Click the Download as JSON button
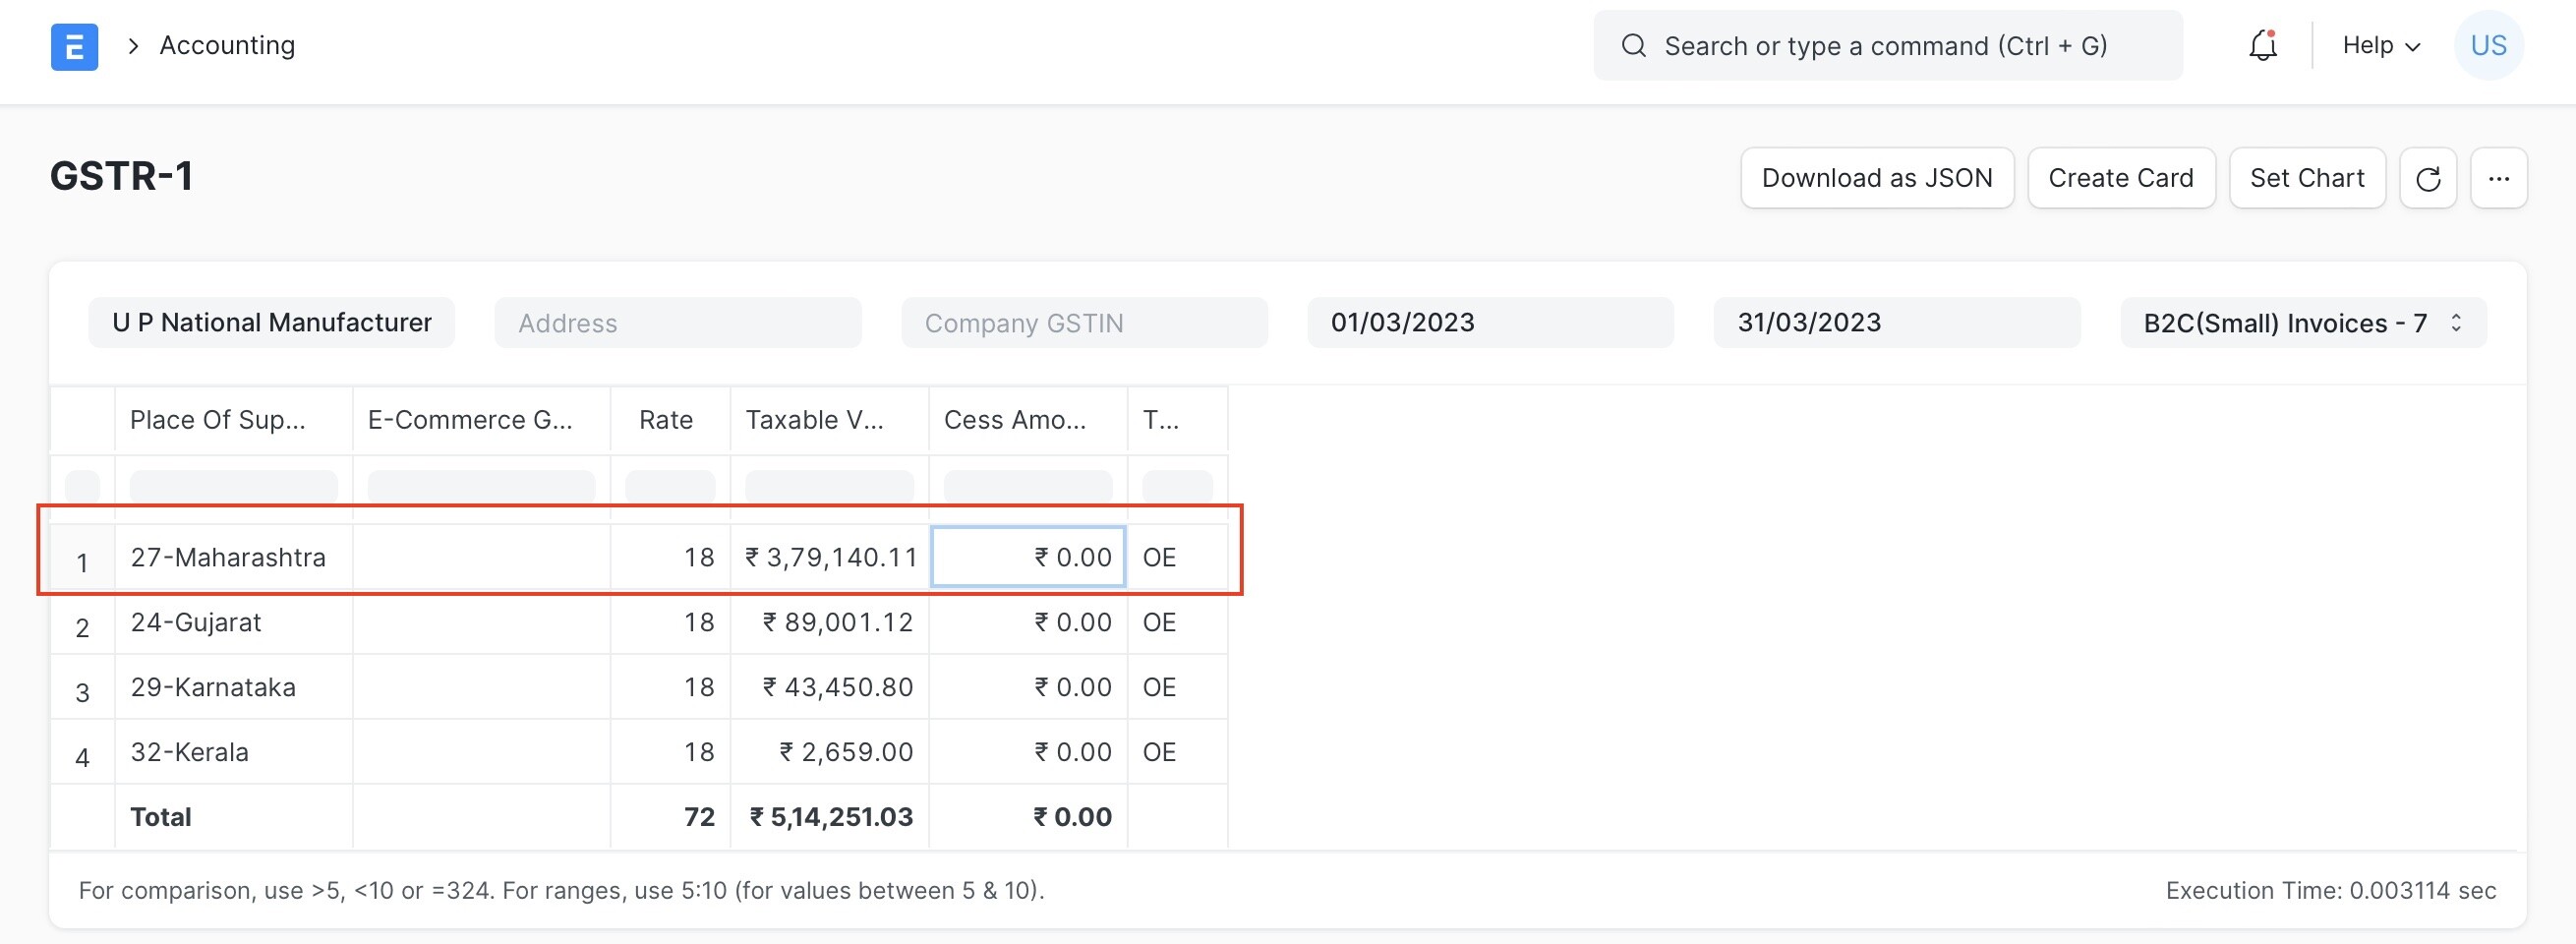Screen dimensions: 2576x944 point(1876,179)
